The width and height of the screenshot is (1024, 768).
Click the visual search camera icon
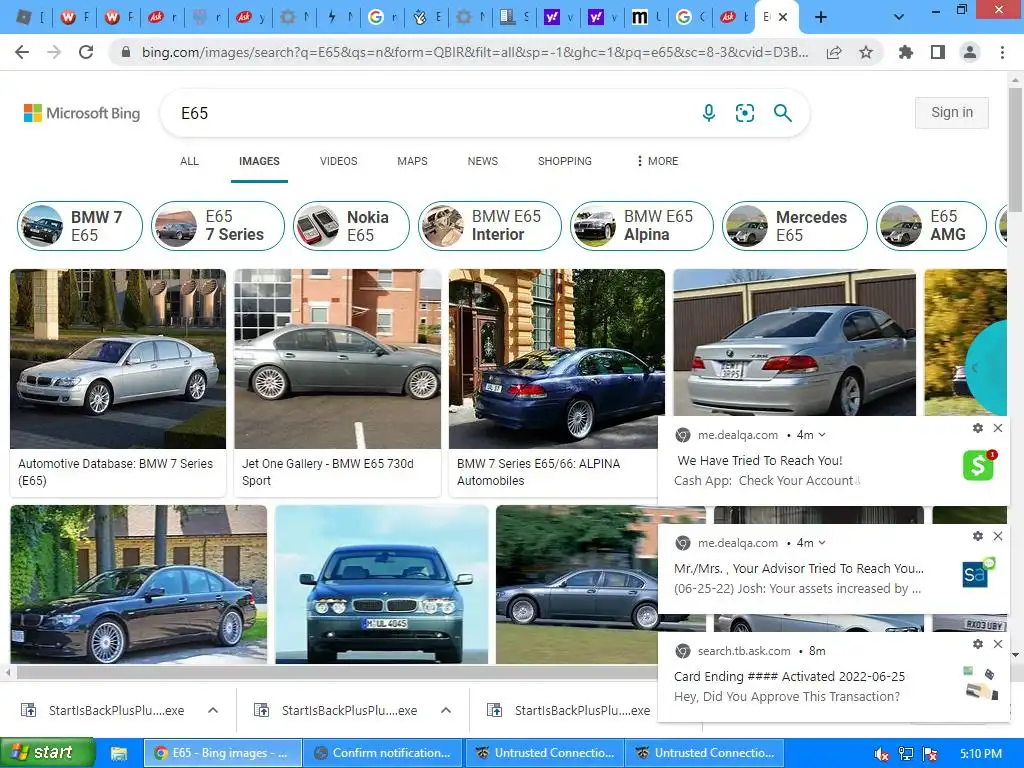coord(744,113)
